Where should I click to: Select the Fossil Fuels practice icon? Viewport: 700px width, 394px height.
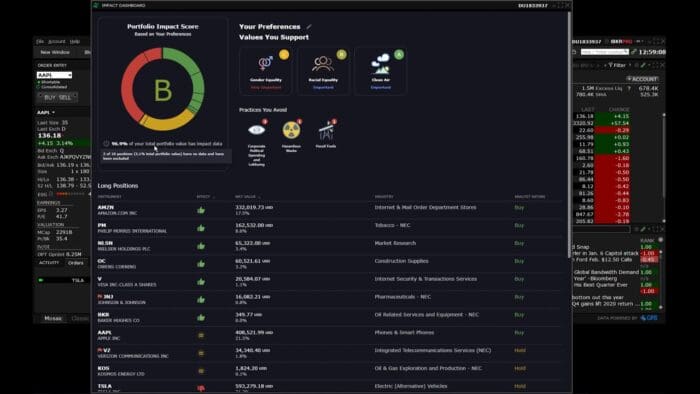326,131
